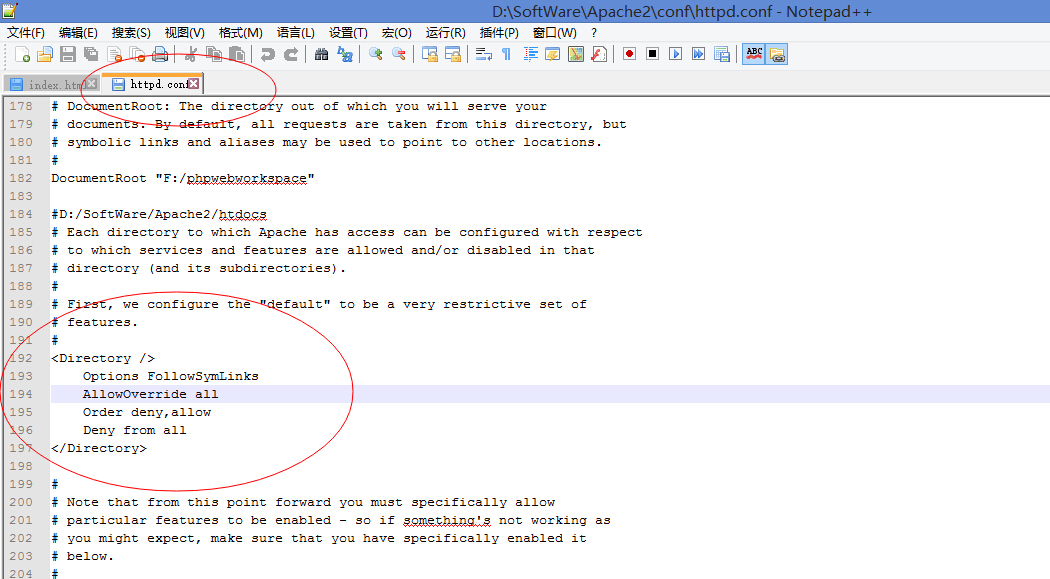Run macro multiple times icon
This screenshot has height=579, width=1050.
pyautogui.click(x=698, y=54)
